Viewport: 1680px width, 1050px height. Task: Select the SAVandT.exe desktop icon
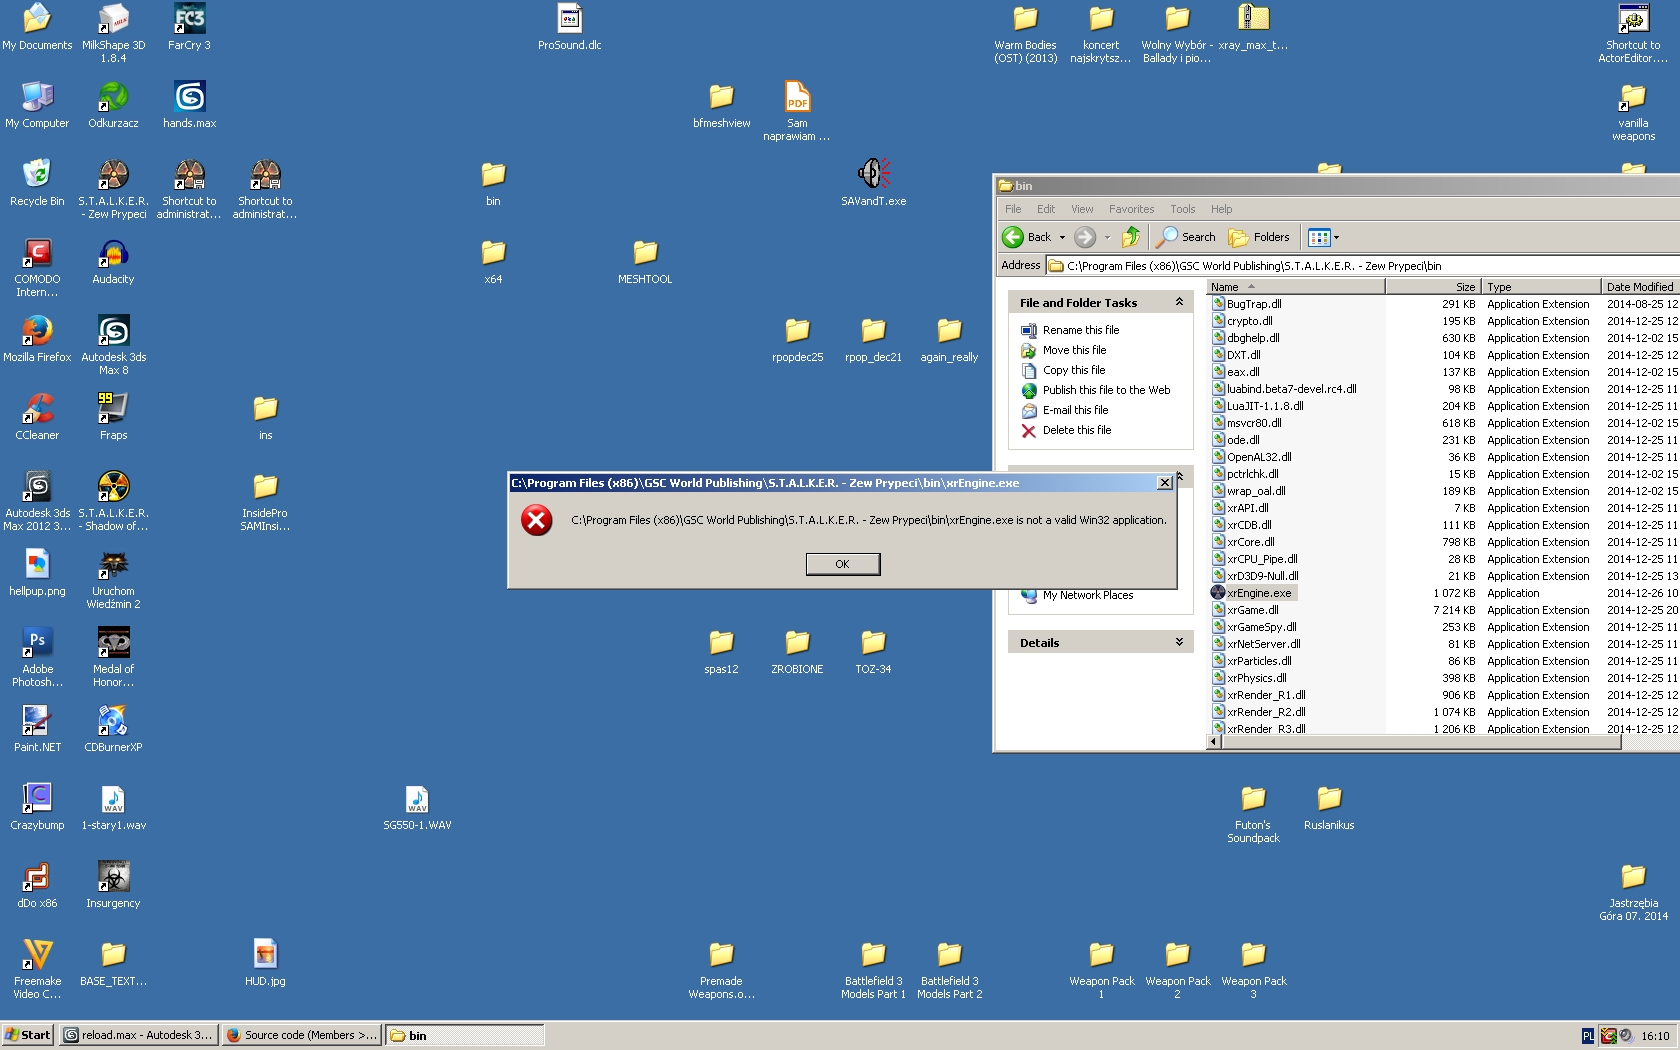(873, 182)
